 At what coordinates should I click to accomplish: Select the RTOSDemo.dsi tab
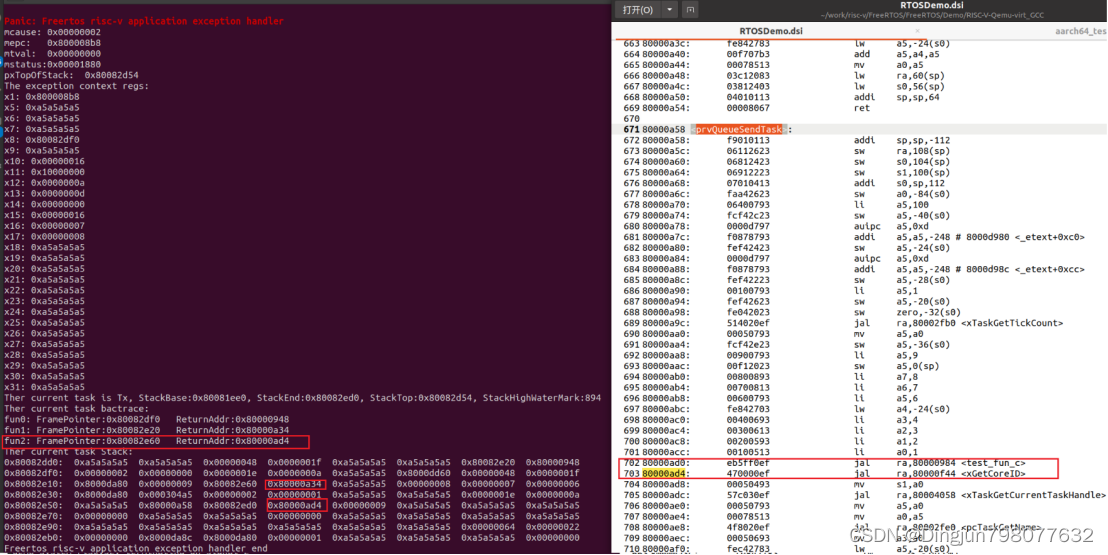[x=770, y=31]
